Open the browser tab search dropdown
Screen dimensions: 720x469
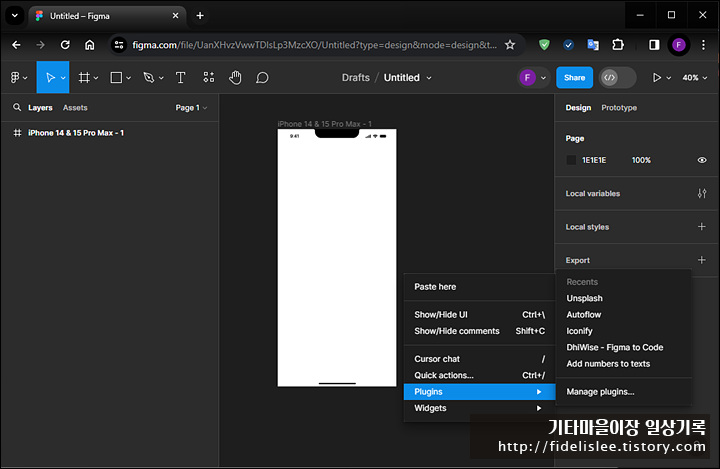pyautogui.click(x=15, y=16)
